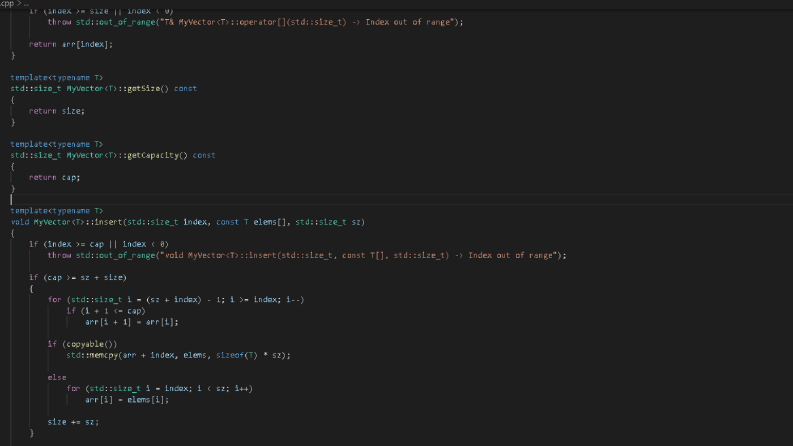
Task: Click the 'copyable()' call
Action: 92,344
